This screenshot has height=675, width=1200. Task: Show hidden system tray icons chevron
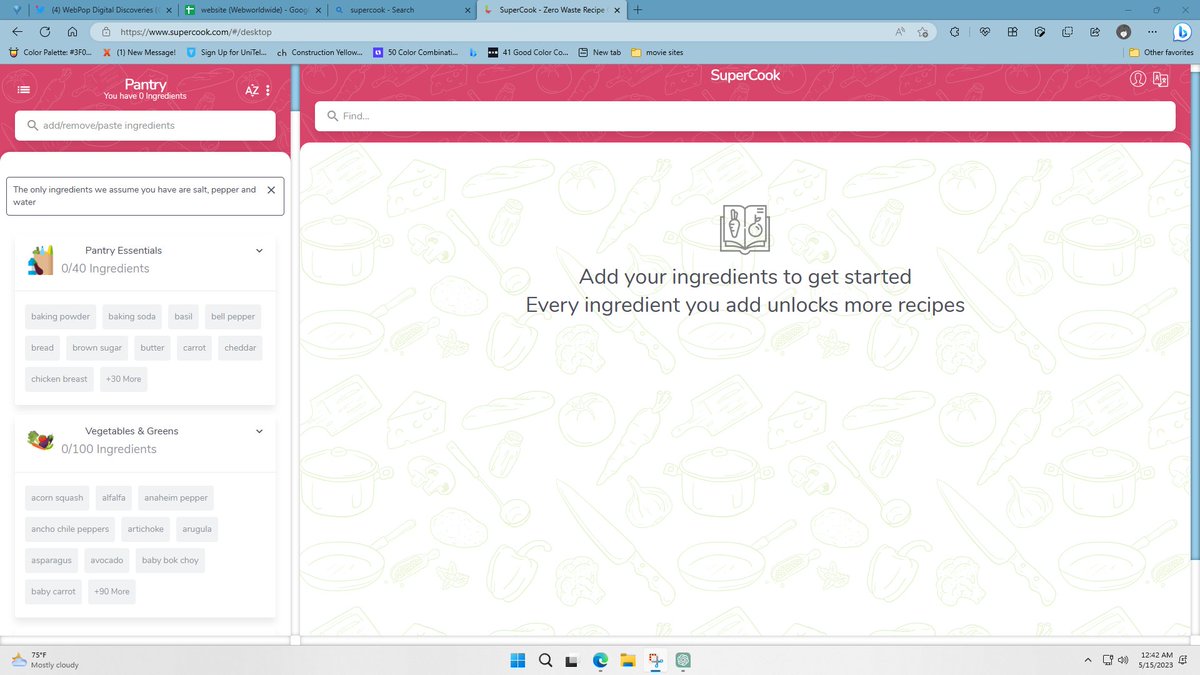[x=1088, y=660]
